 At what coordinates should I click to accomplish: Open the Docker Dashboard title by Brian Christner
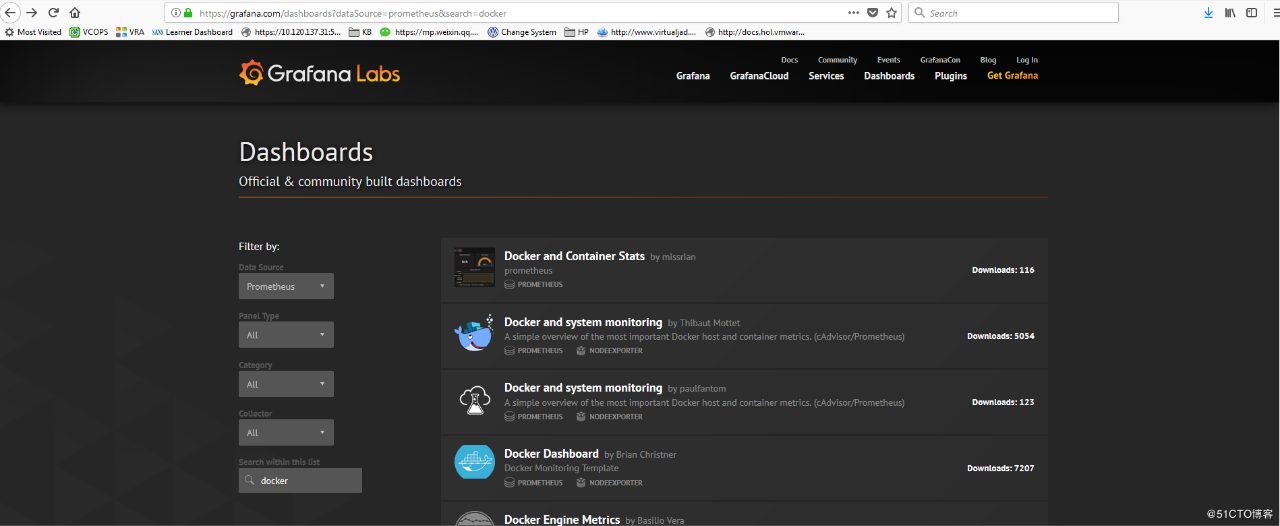[x=551, y=454]
